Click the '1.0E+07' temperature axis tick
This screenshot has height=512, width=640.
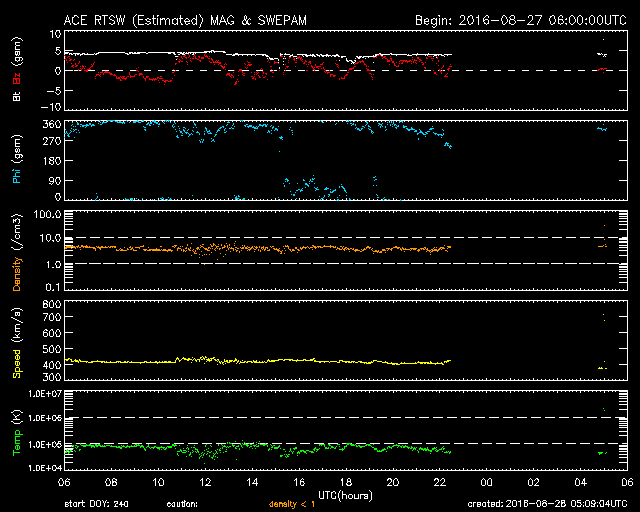(x=45, y=394)
